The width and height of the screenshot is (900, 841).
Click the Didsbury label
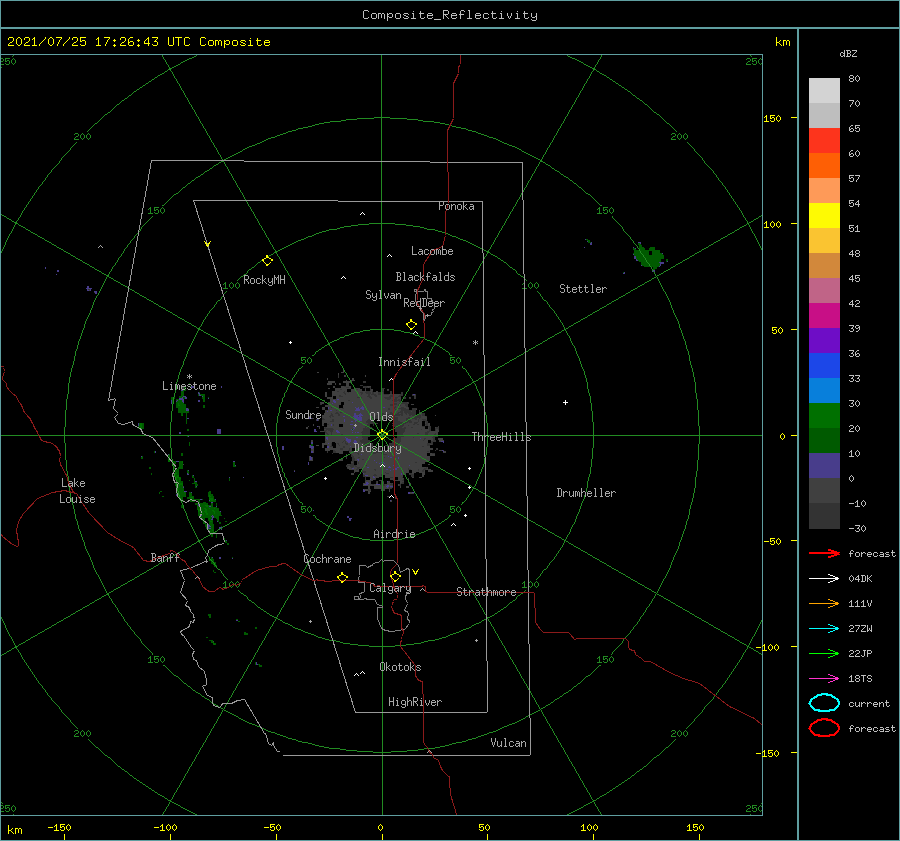(378, 448)
